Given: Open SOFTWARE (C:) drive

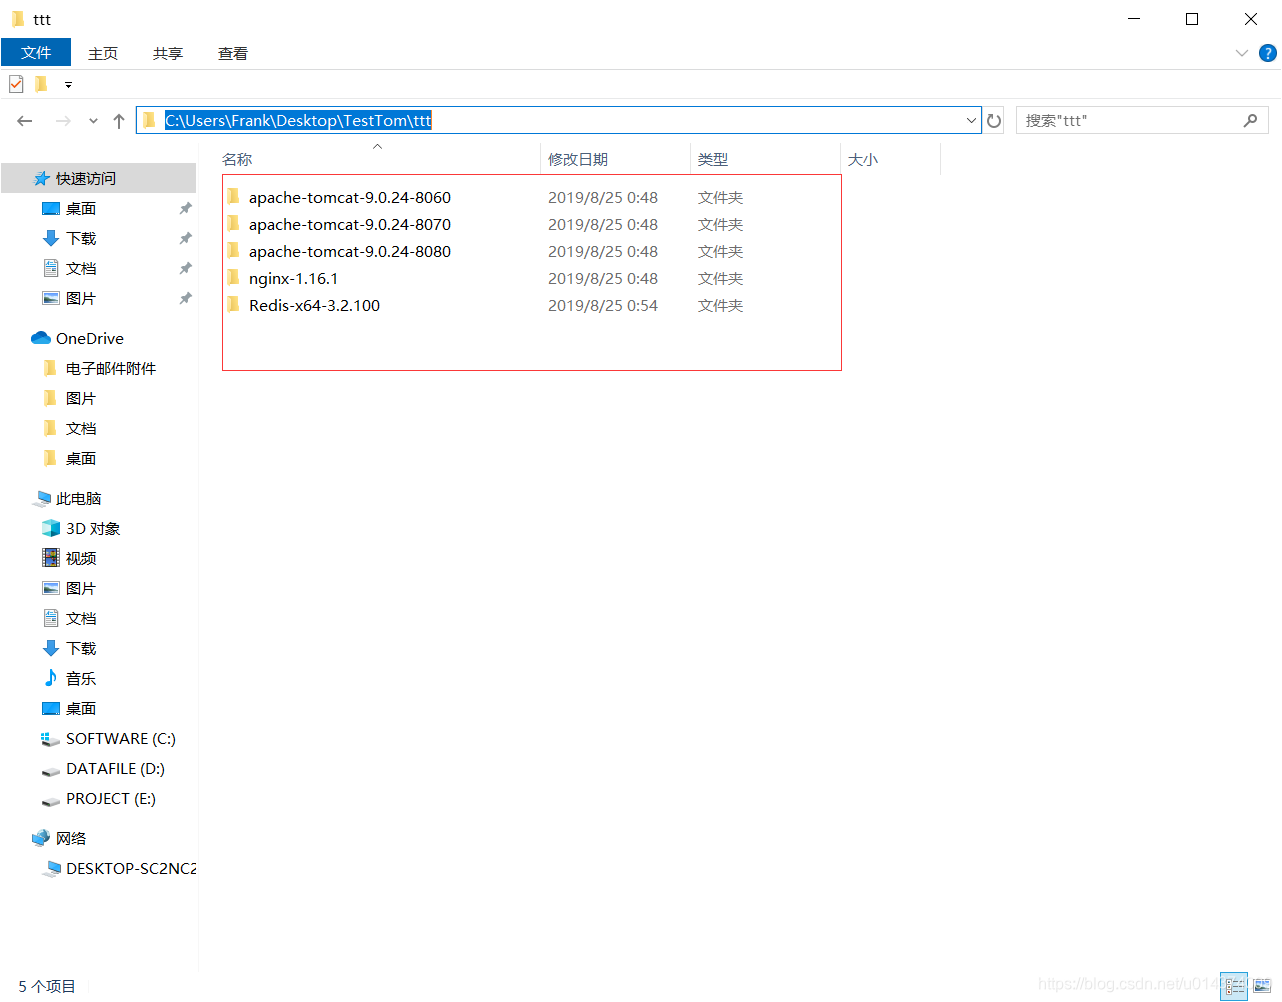Looking at the screenshot, I should click(x=120, y=738).
